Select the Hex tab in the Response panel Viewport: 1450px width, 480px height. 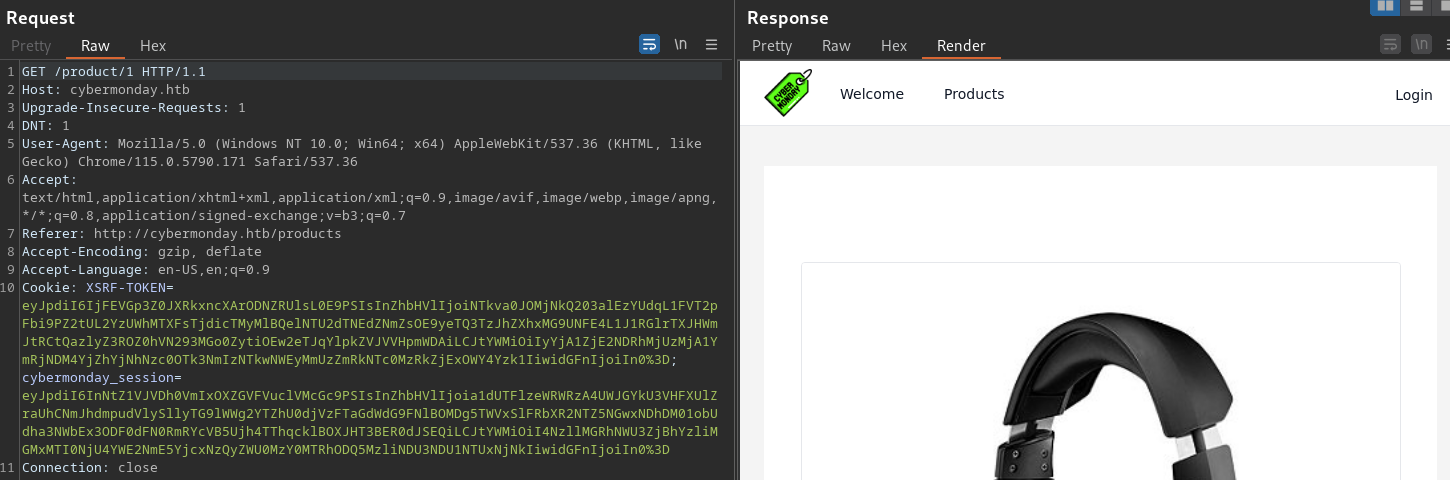click(894, 46)
